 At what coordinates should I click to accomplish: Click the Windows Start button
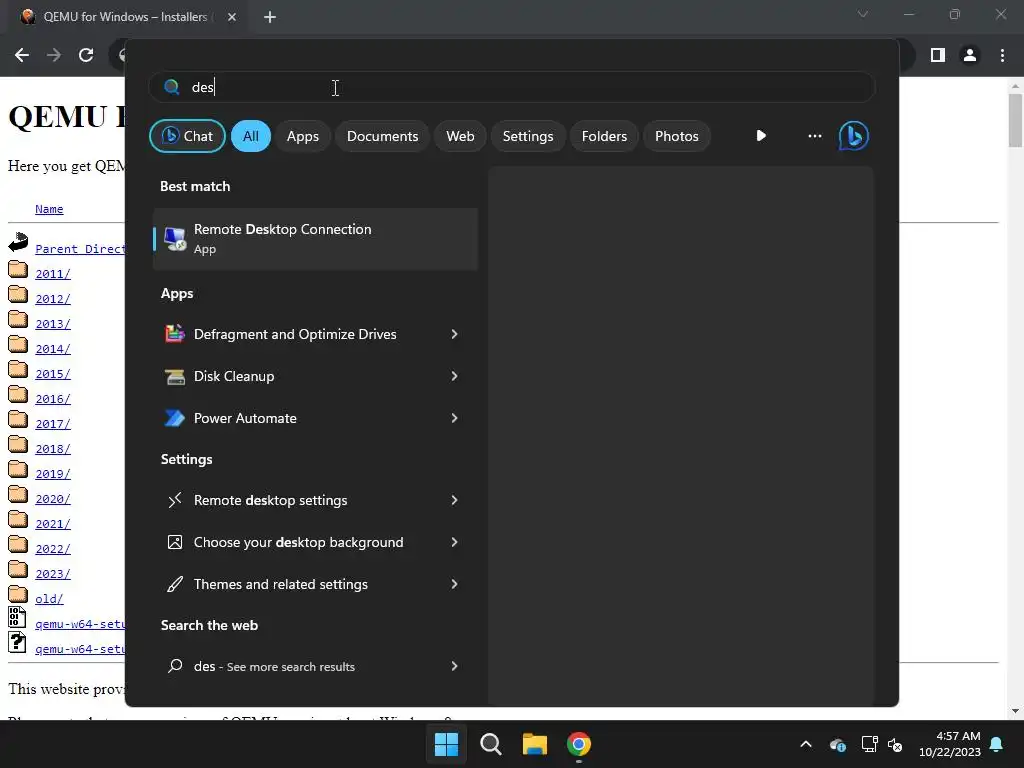tap(447, 744)
